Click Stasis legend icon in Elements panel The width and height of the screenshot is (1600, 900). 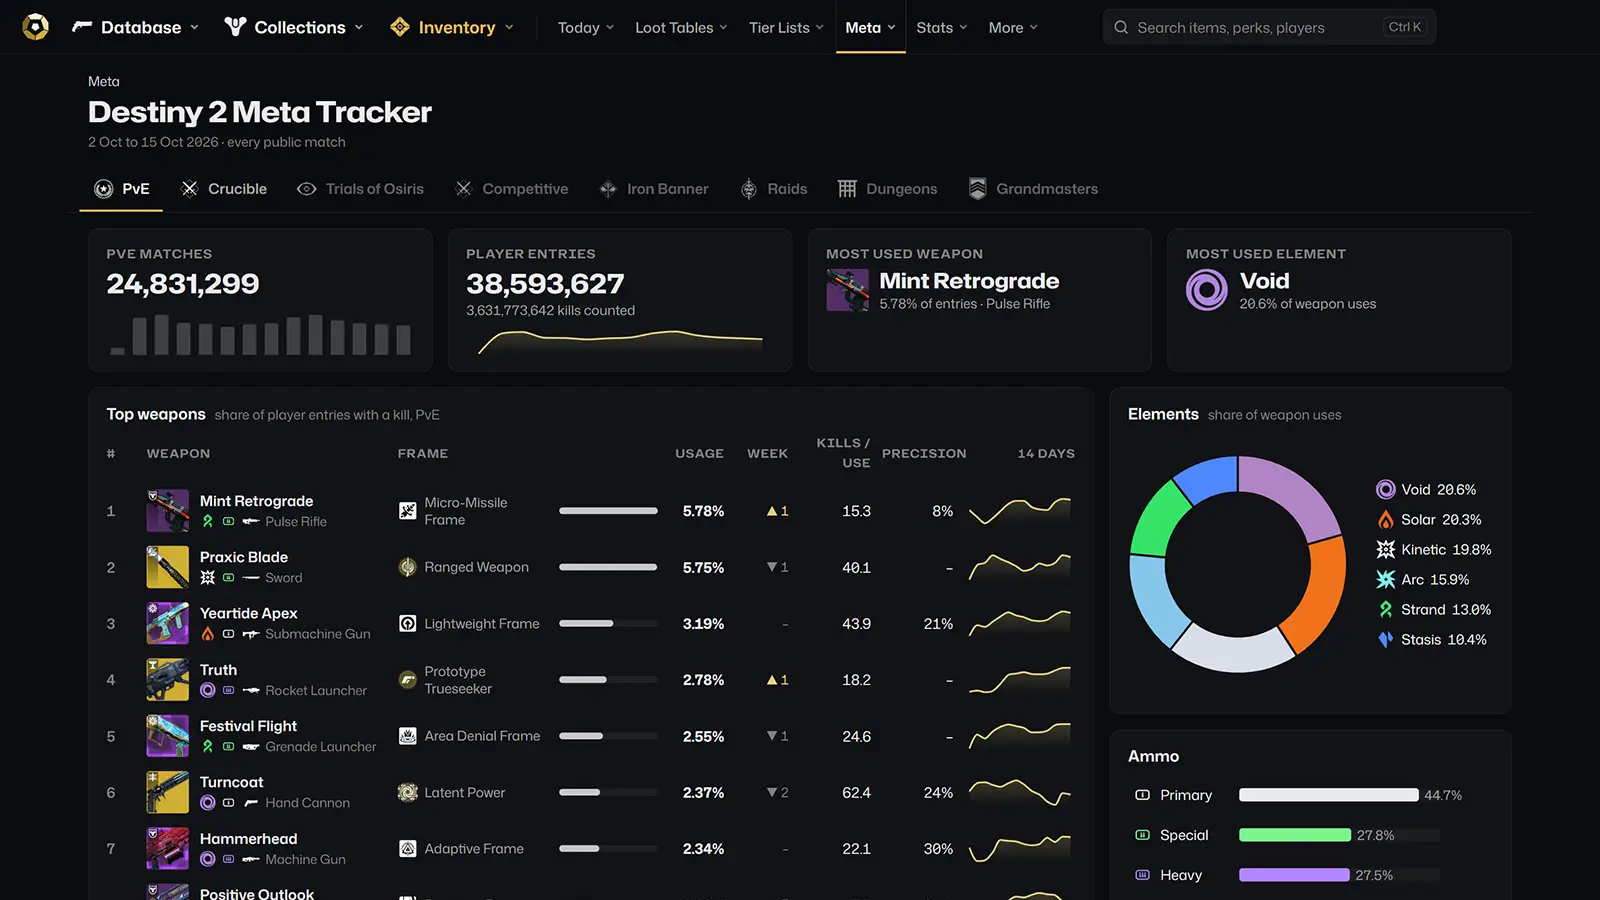point(1385,639)
